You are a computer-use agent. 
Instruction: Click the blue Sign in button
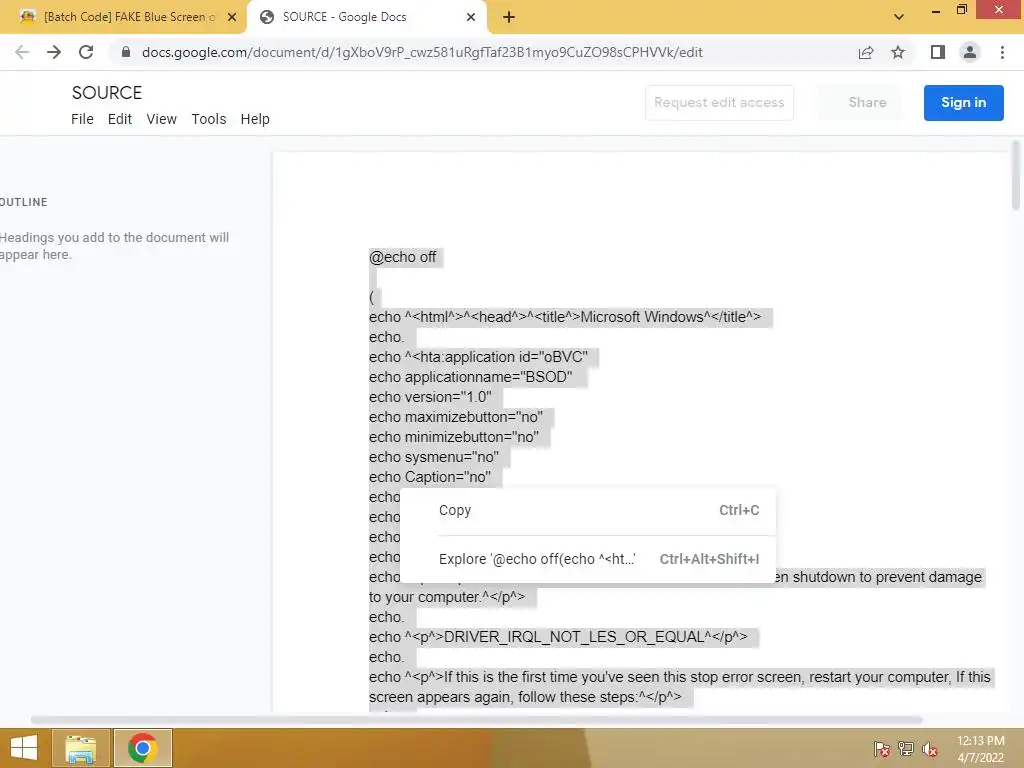pyautogui.click(x=963, y=103)
